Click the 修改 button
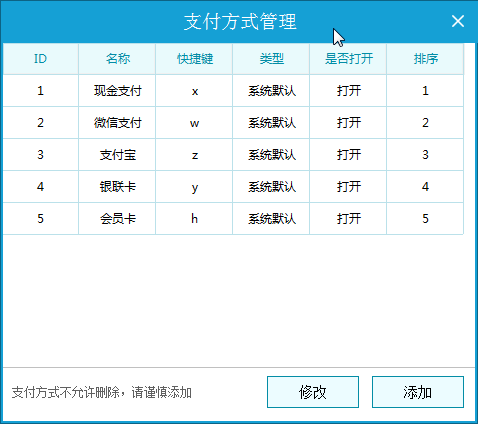Image resolution: width=478 pixels, height=424 pixels. 313,392
